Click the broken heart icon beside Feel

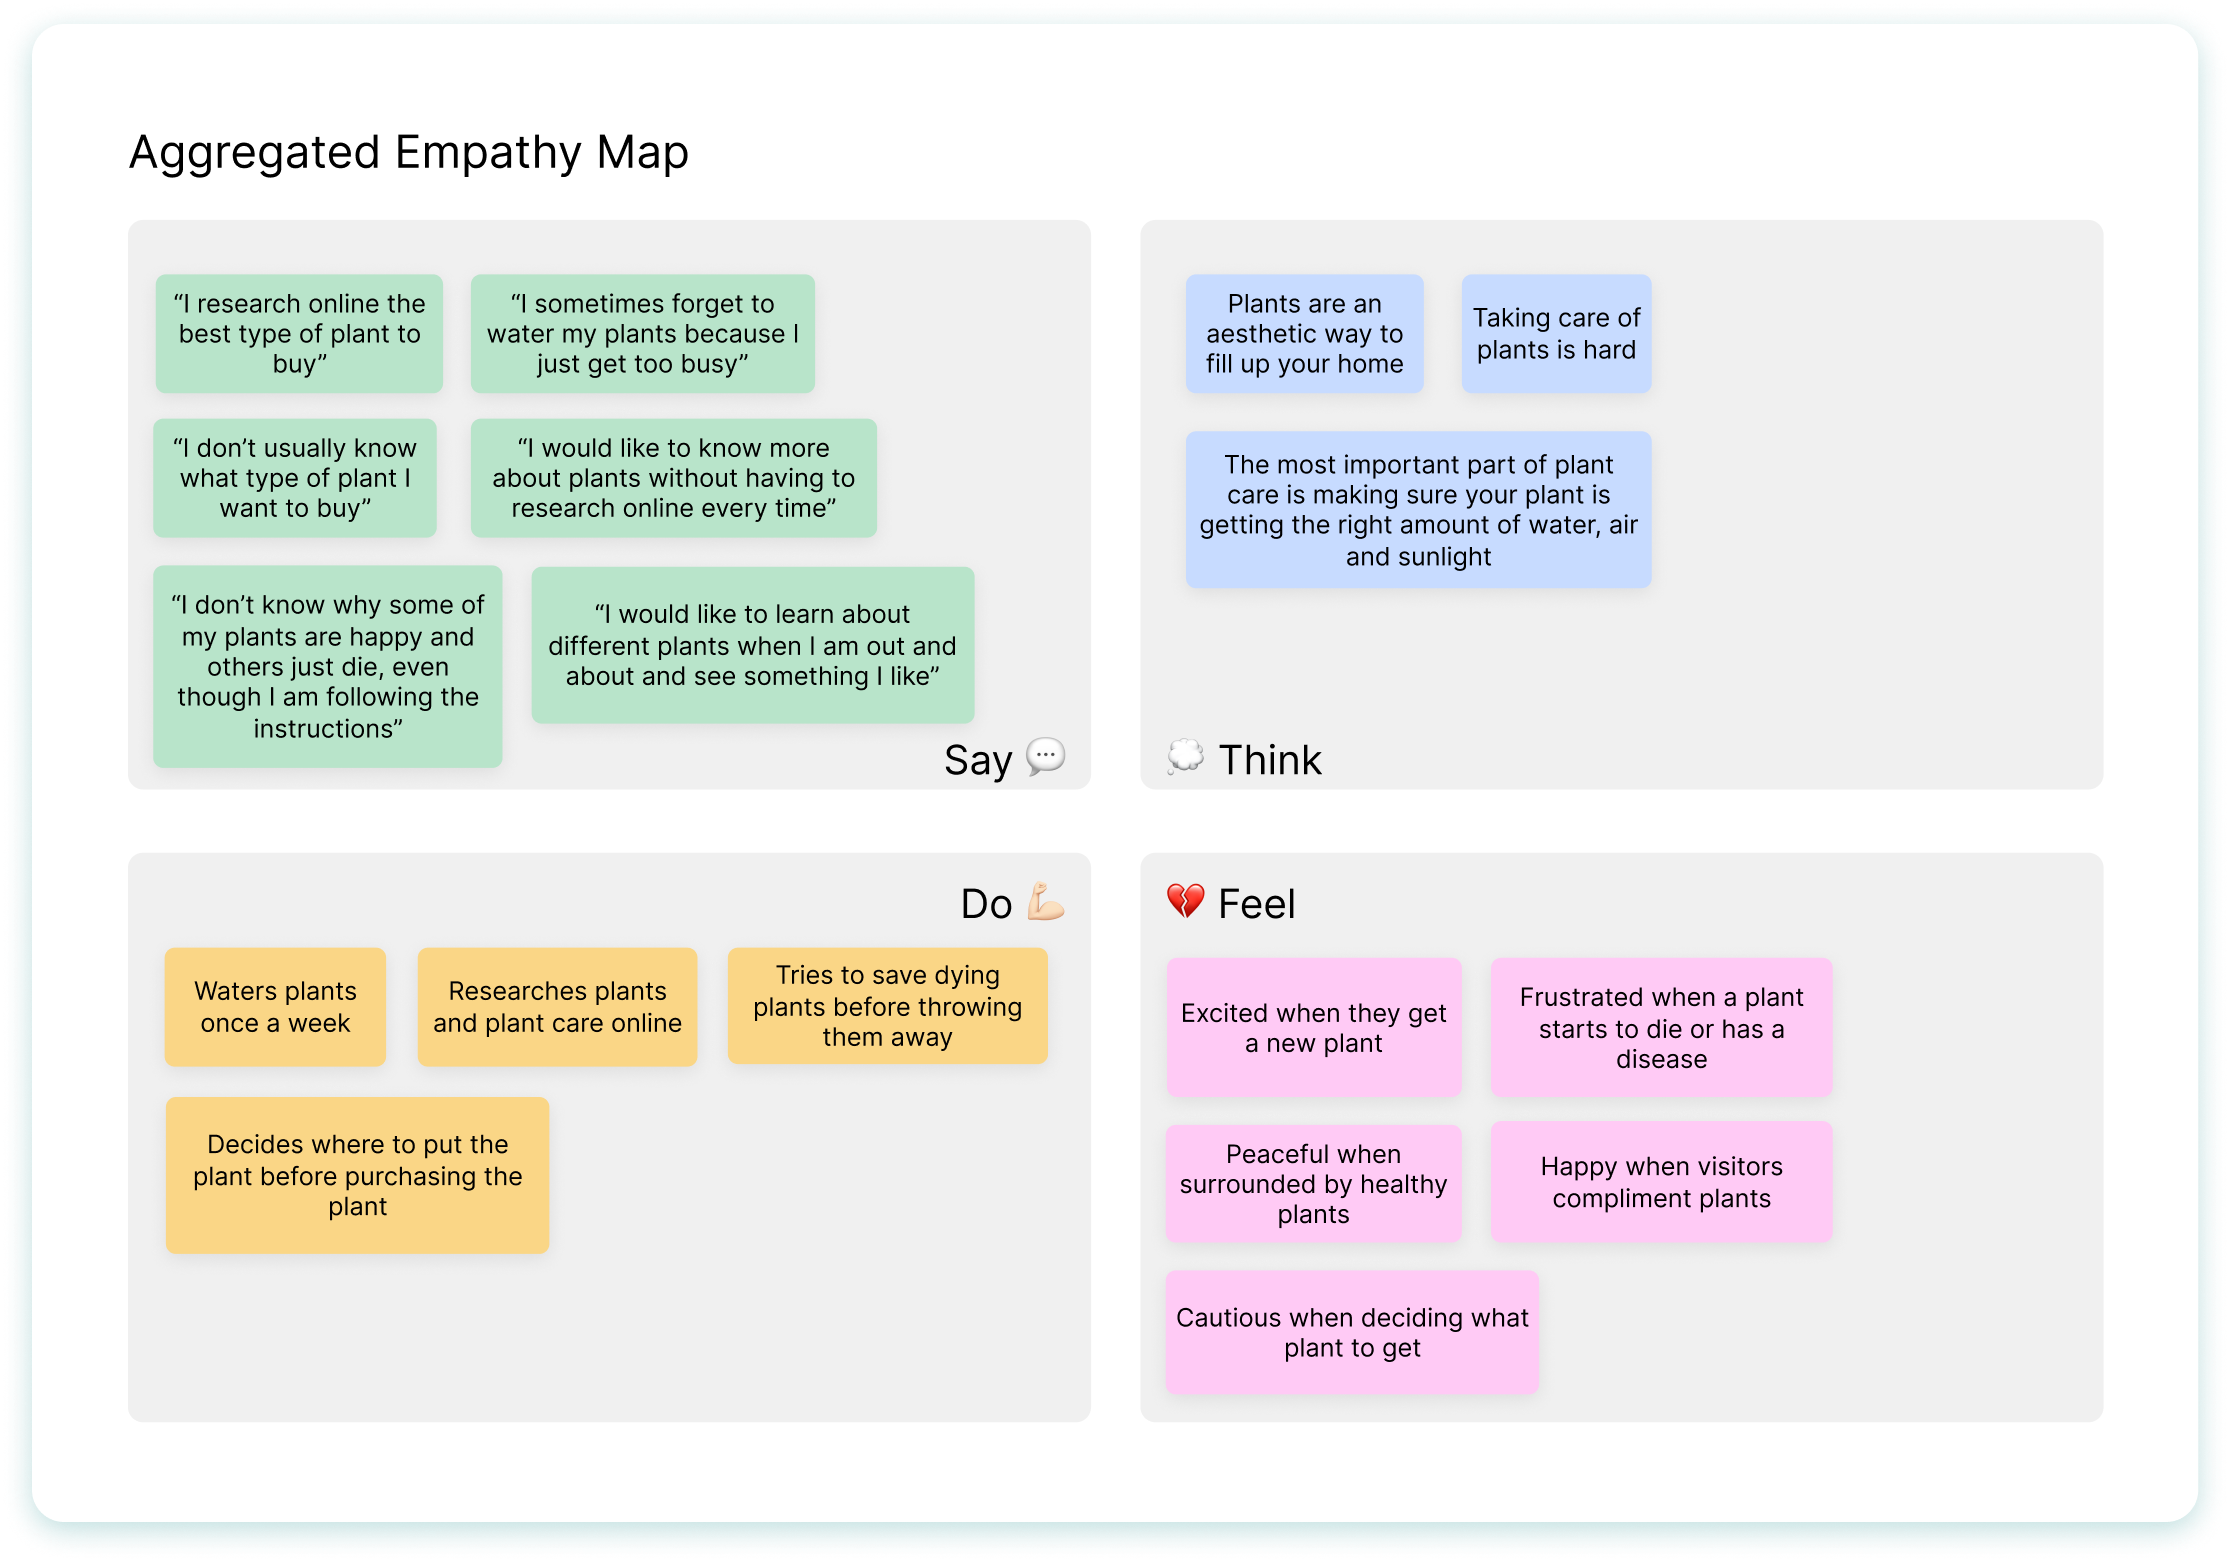click(1185, 901)
